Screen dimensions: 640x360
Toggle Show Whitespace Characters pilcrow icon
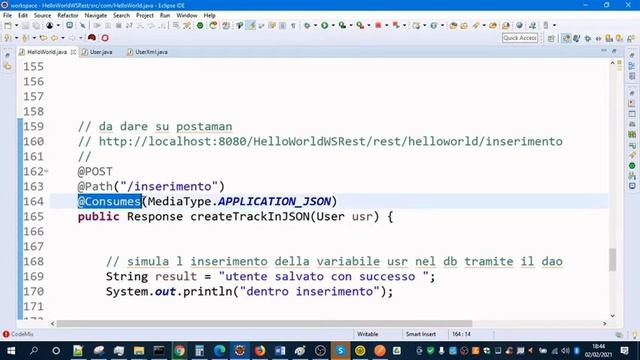[293, 25]
